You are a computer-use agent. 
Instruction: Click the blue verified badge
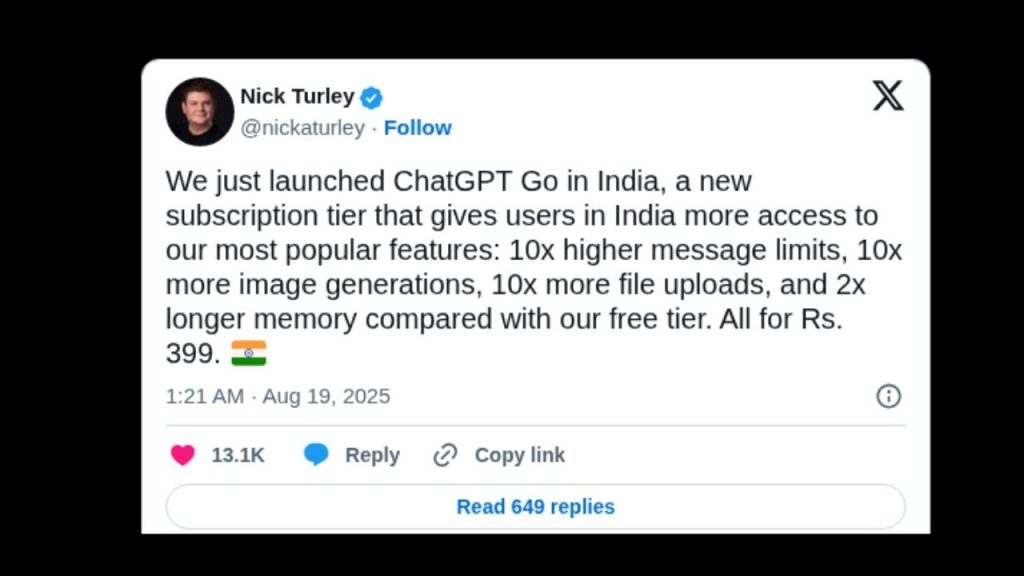pos(372,97)
